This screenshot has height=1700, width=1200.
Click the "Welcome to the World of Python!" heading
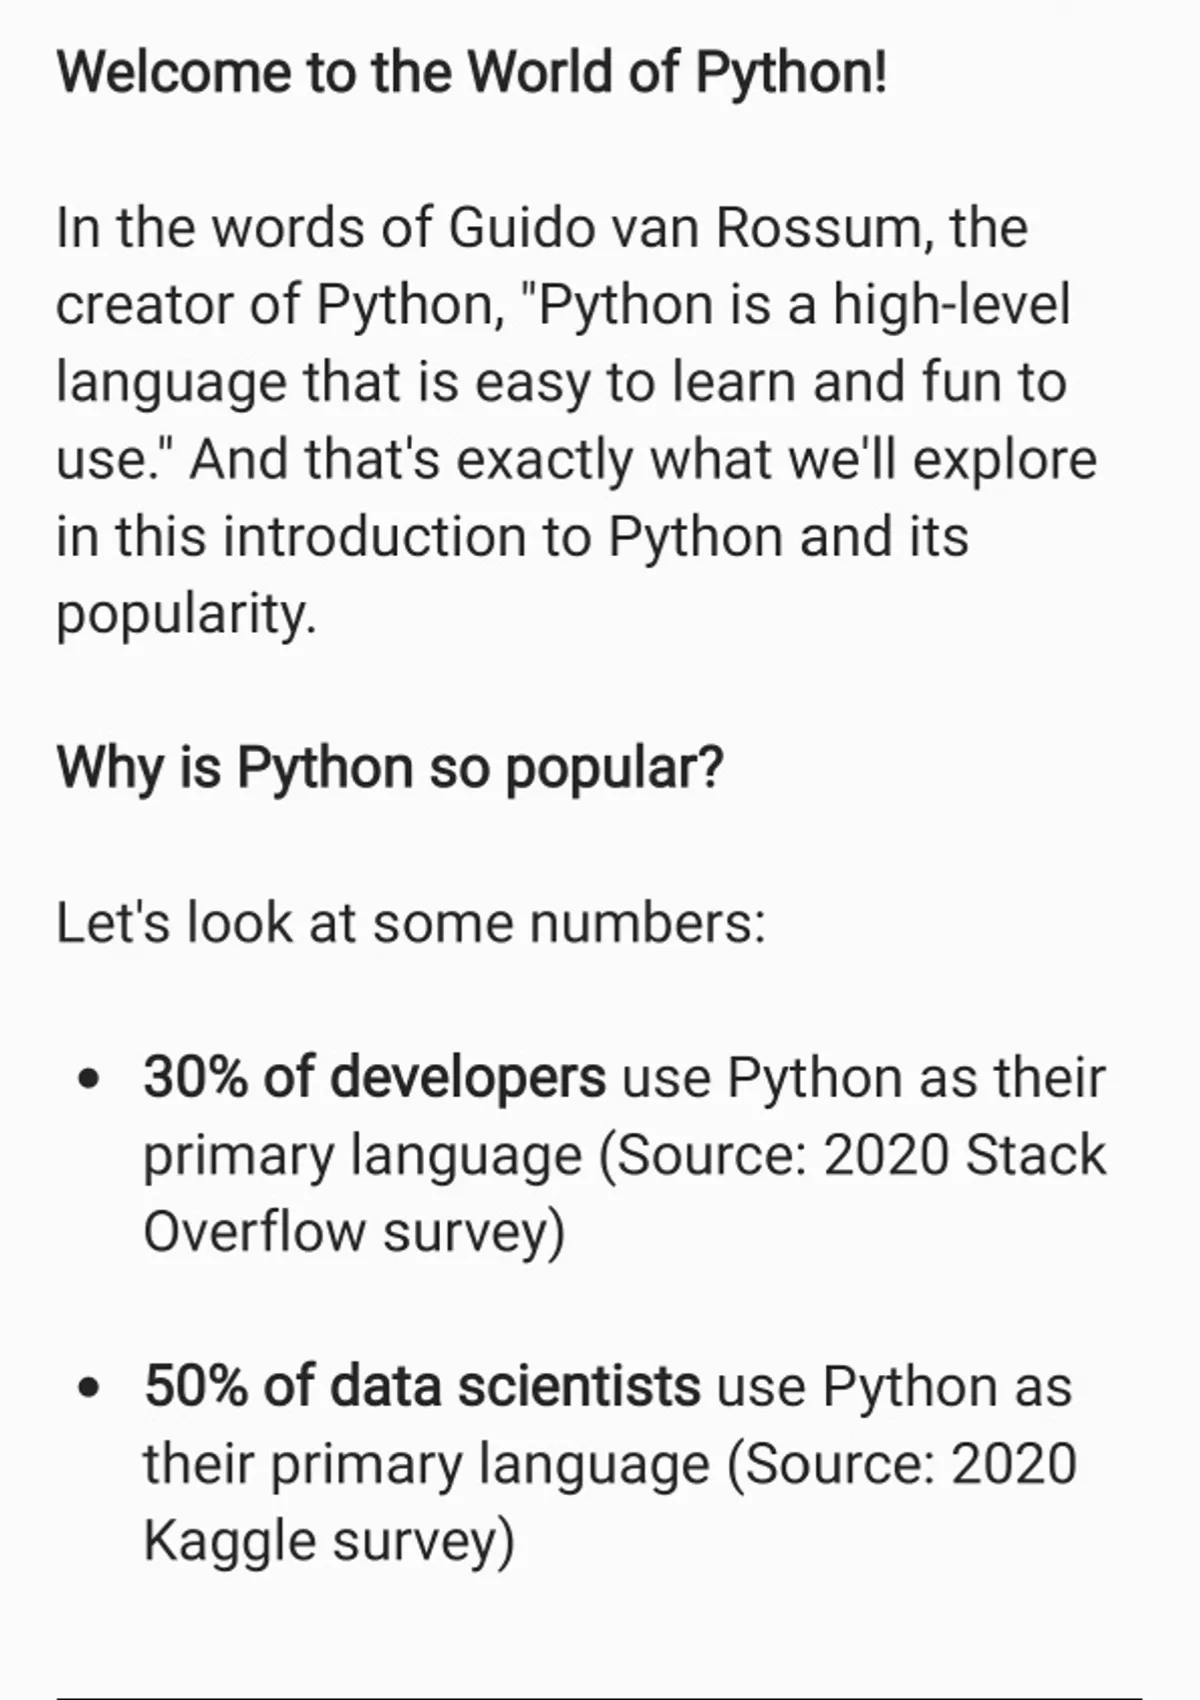pos(471,72)
